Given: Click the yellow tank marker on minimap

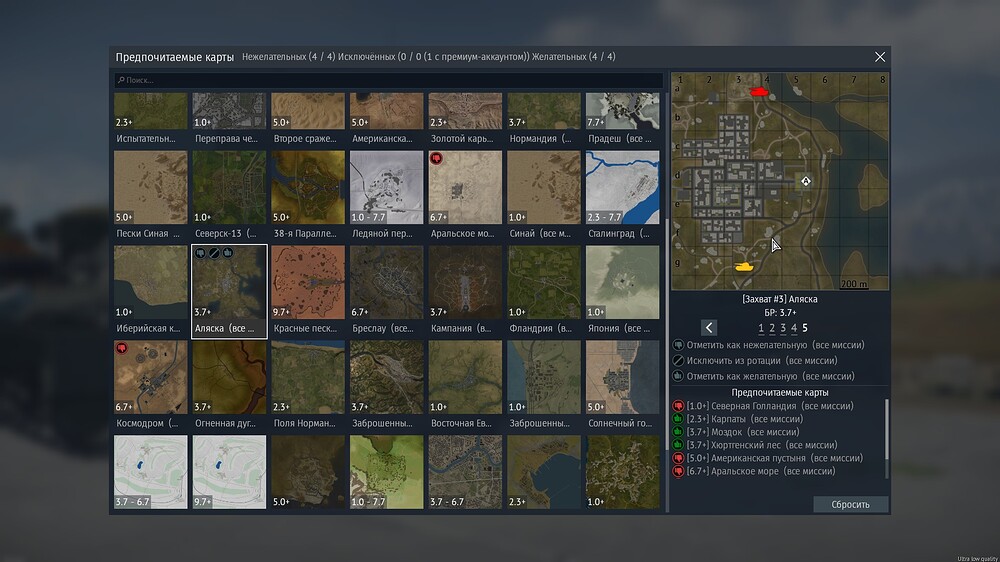Looking at the screenshot, I should tap(744, 267).
